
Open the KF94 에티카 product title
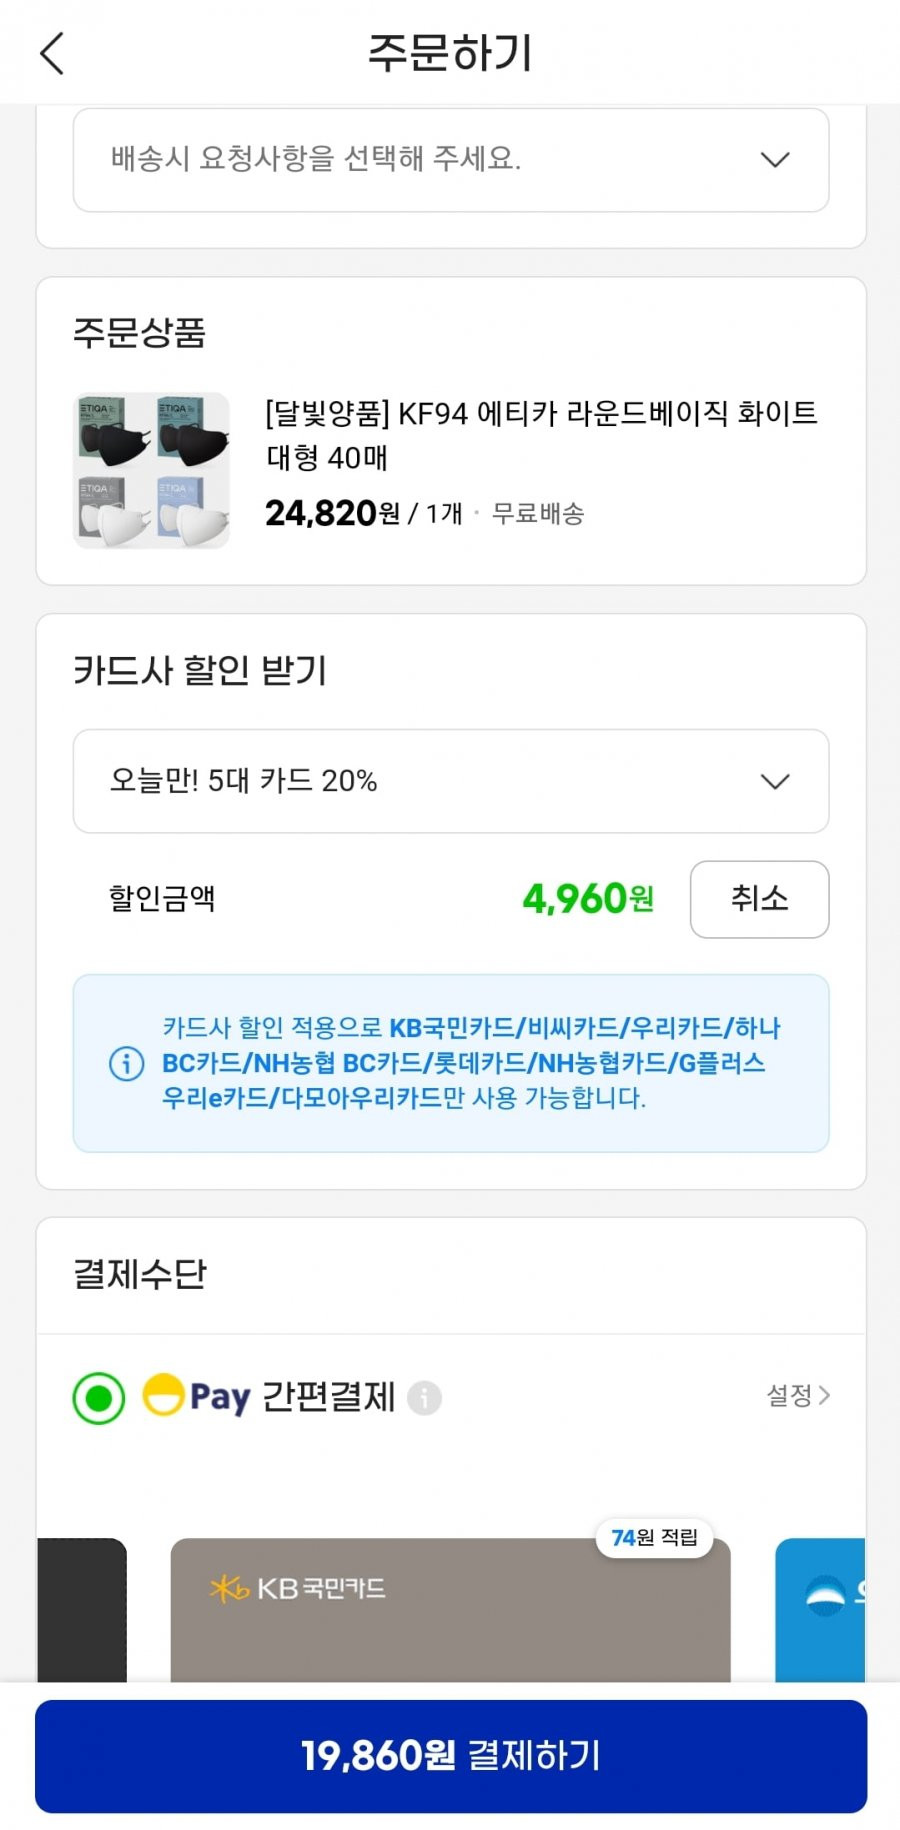541,435
